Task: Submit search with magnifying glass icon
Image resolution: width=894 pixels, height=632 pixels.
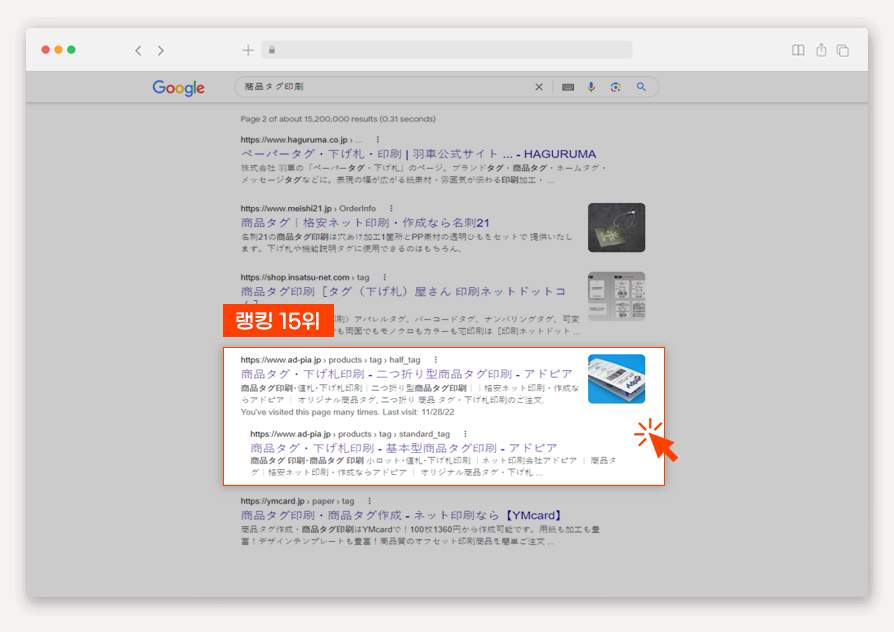Action: 641,87
